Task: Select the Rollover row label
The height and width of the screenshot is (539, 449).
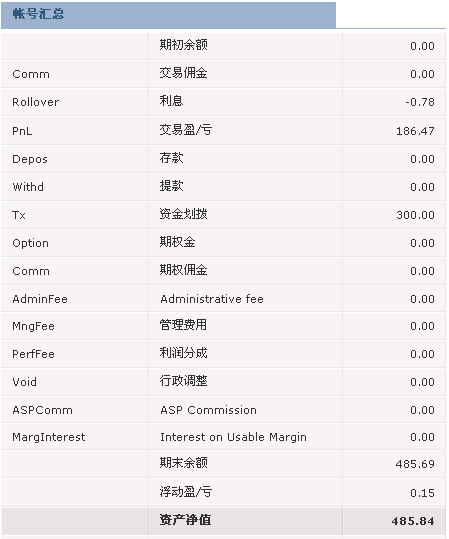Action: coord(35,102)
